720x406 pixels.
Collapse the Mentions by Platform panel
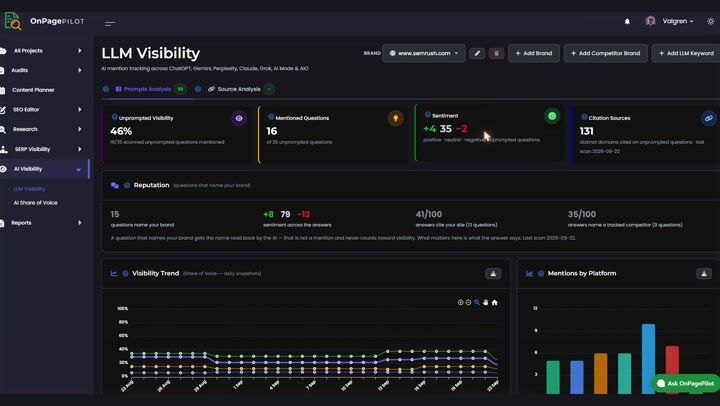click(703, 274)
